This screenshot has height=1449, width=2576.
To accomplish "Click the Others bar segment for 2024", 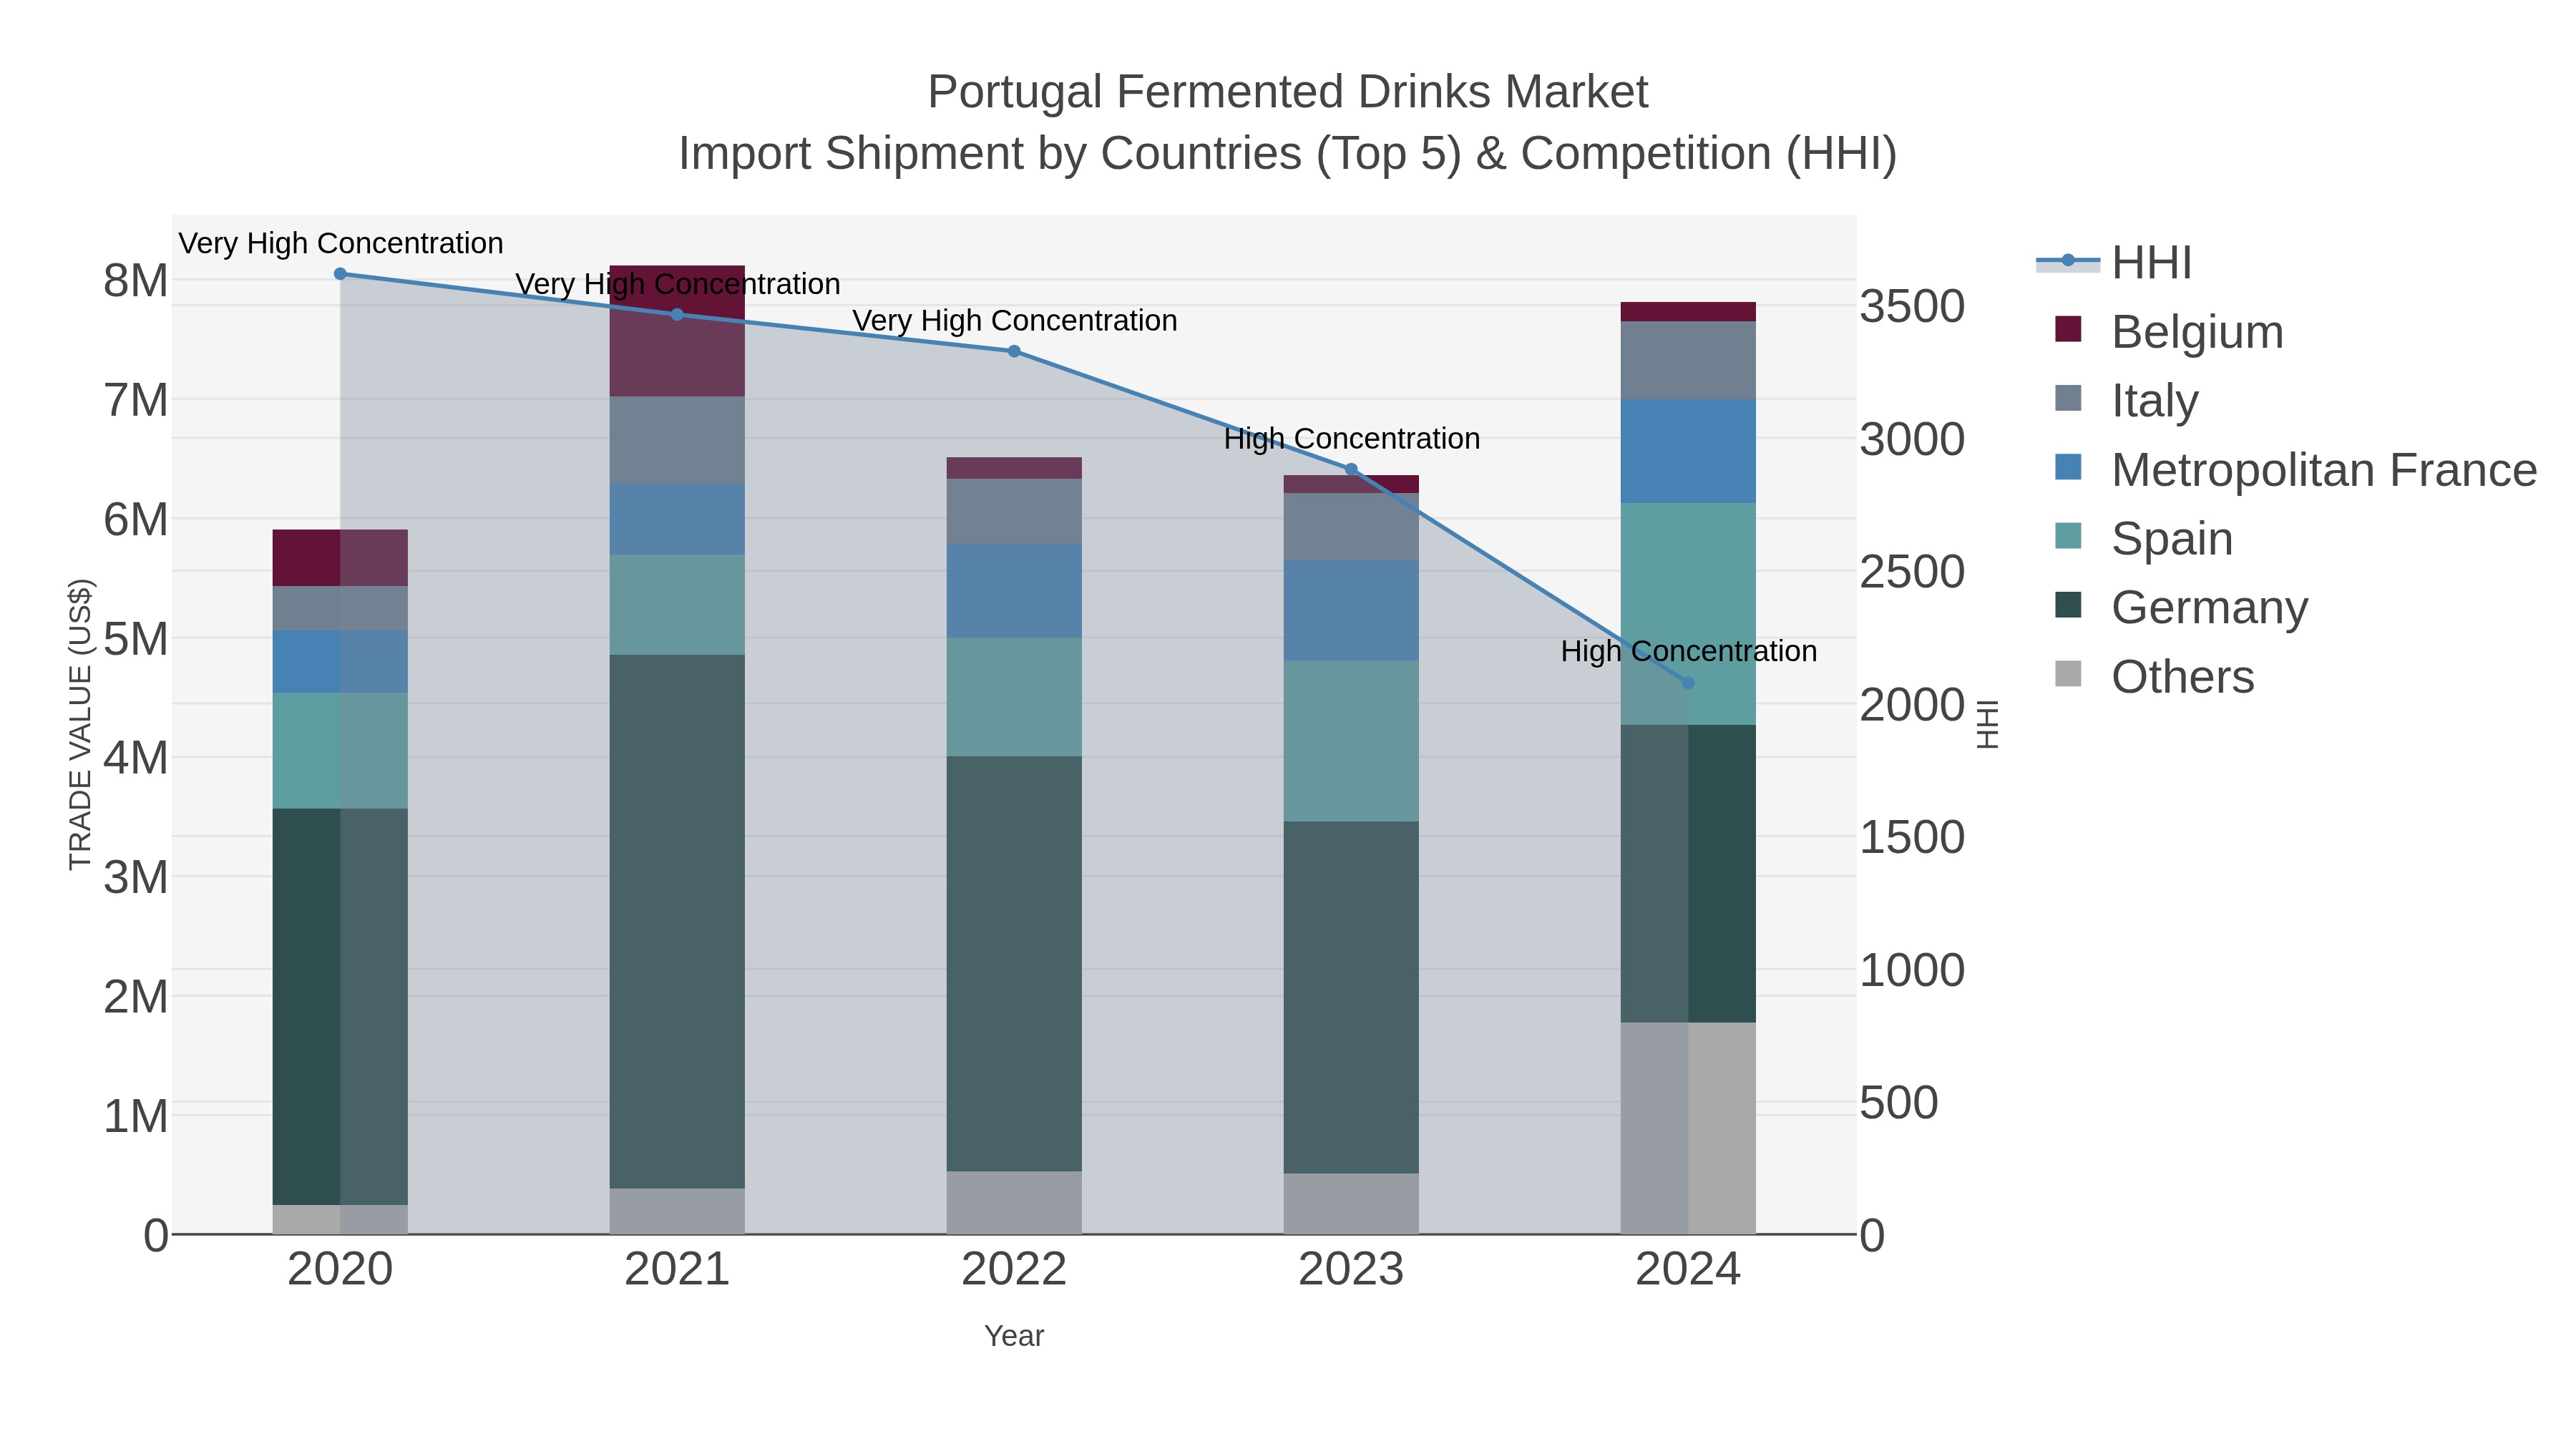I will click(1688, 1128).
